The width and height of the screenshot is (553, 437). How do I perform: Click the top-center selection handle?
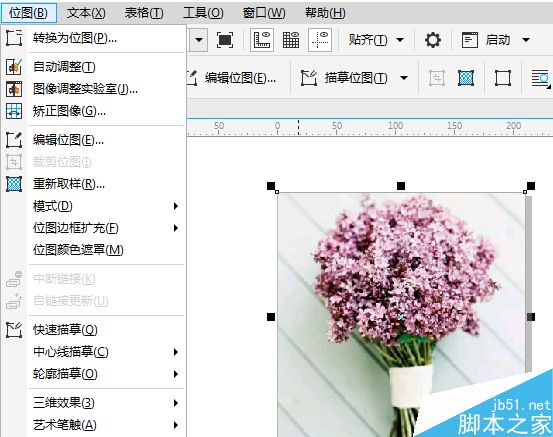point(401,186)
